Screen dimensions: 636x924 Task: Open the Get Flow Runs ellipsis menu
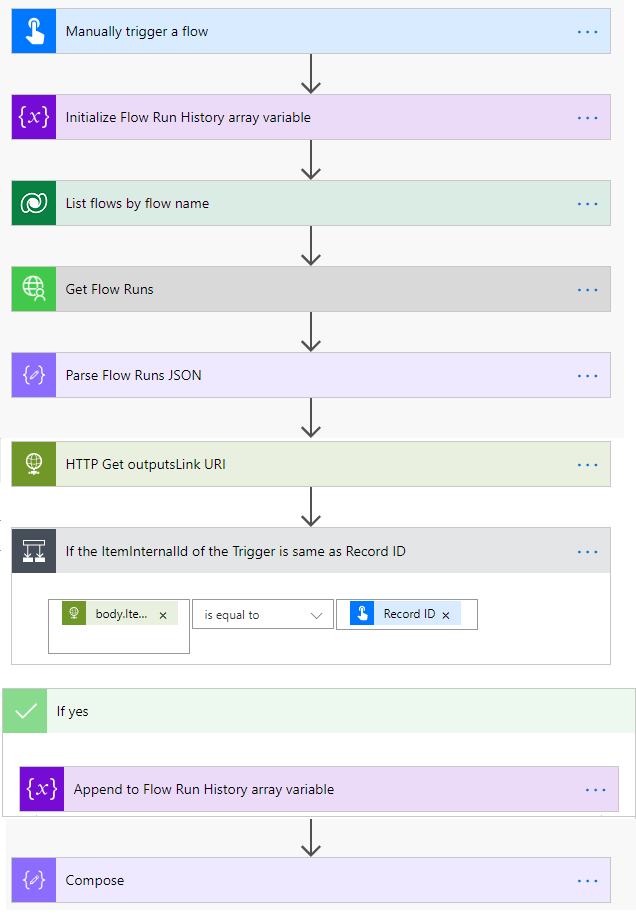[587, 289]
